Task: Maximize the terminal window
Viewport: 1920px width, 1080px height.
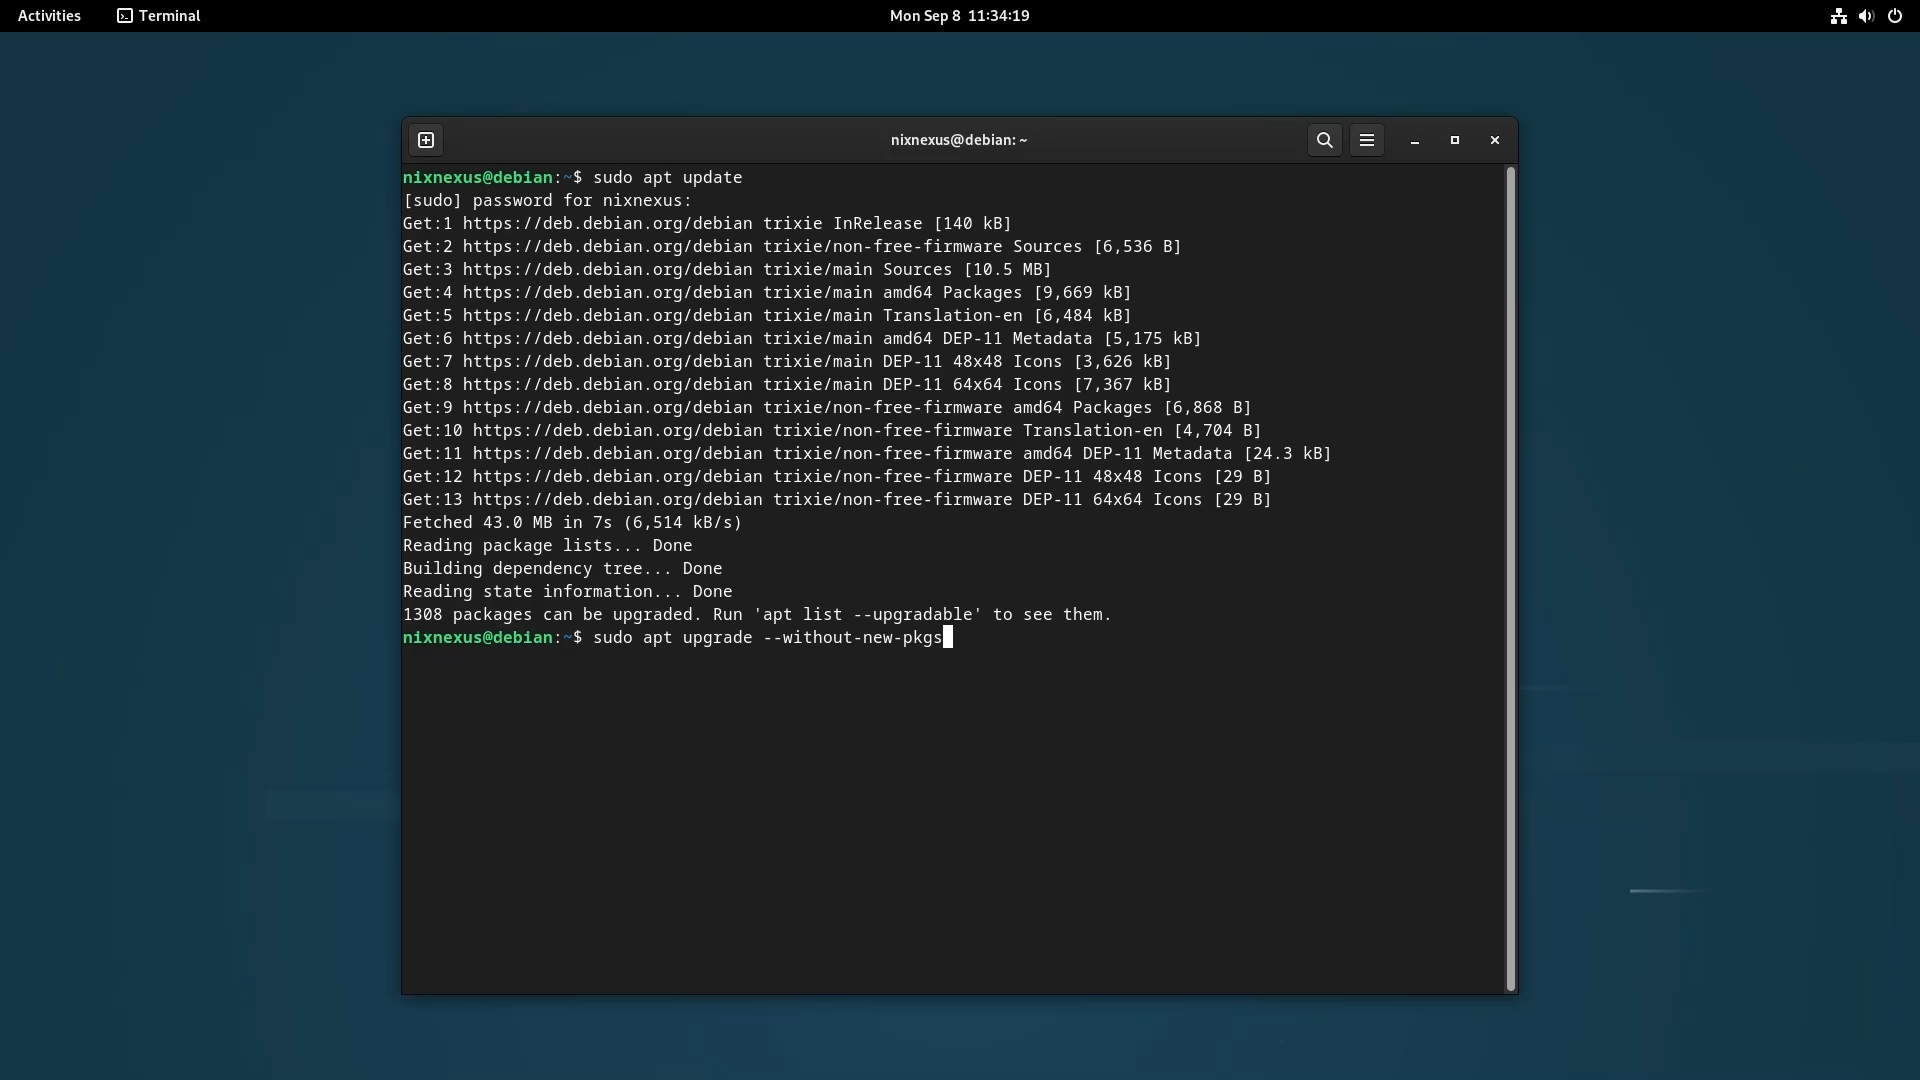Action: [1455, 140]
